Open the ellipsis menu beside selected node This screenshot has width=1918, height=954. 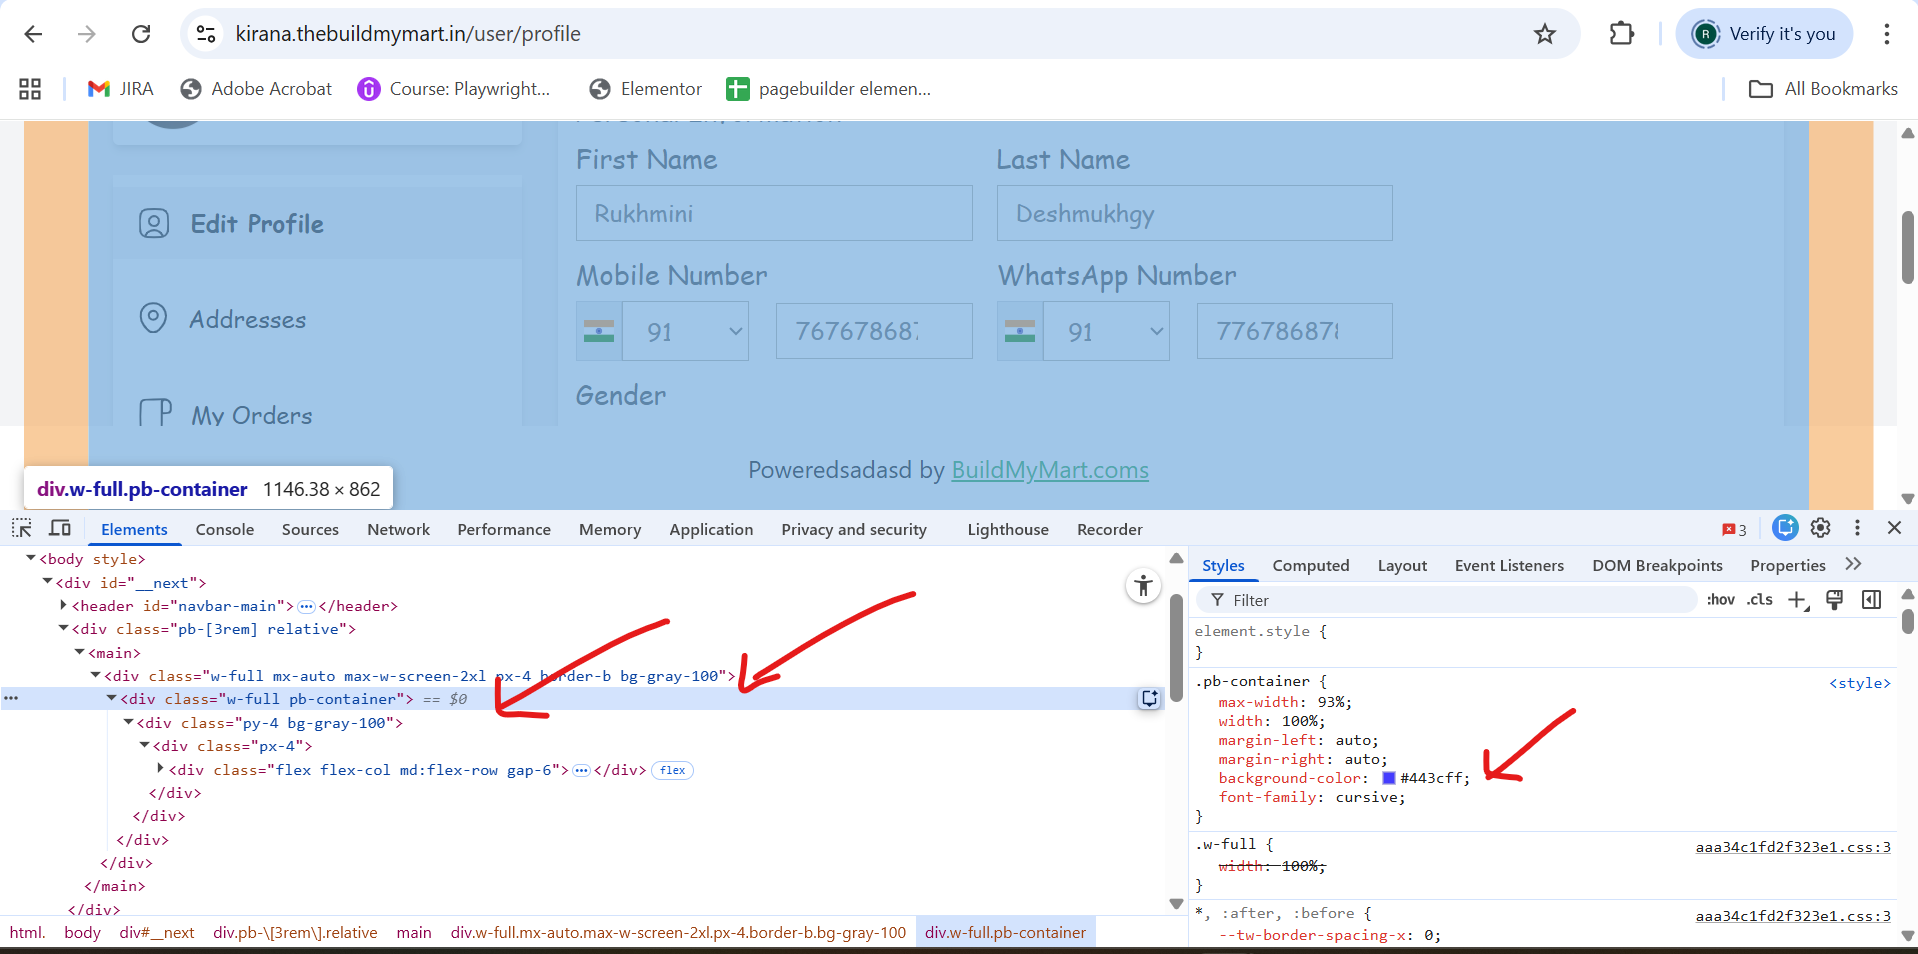10,698
